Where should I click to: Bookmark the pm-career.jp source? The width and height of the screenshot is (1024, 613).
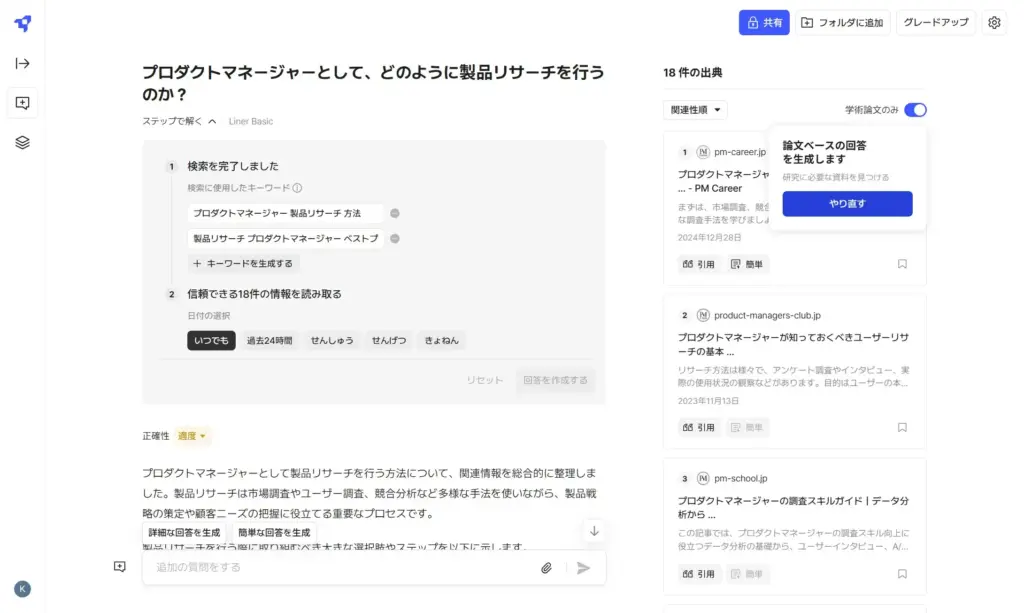pyautogui.click(x=902, y=264)
